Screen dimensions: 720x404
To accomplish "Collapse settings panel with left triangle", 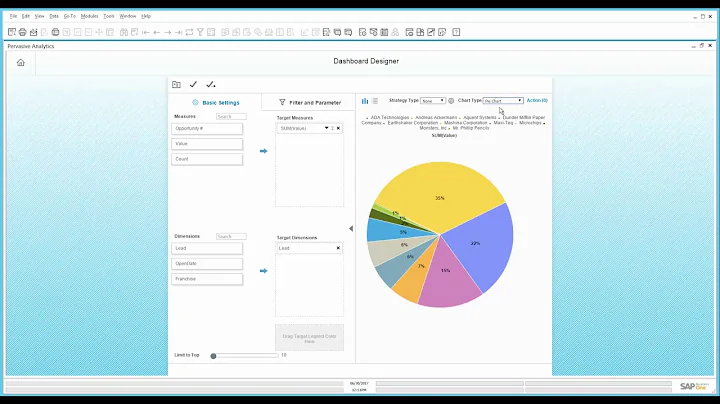I will point(351,229).
